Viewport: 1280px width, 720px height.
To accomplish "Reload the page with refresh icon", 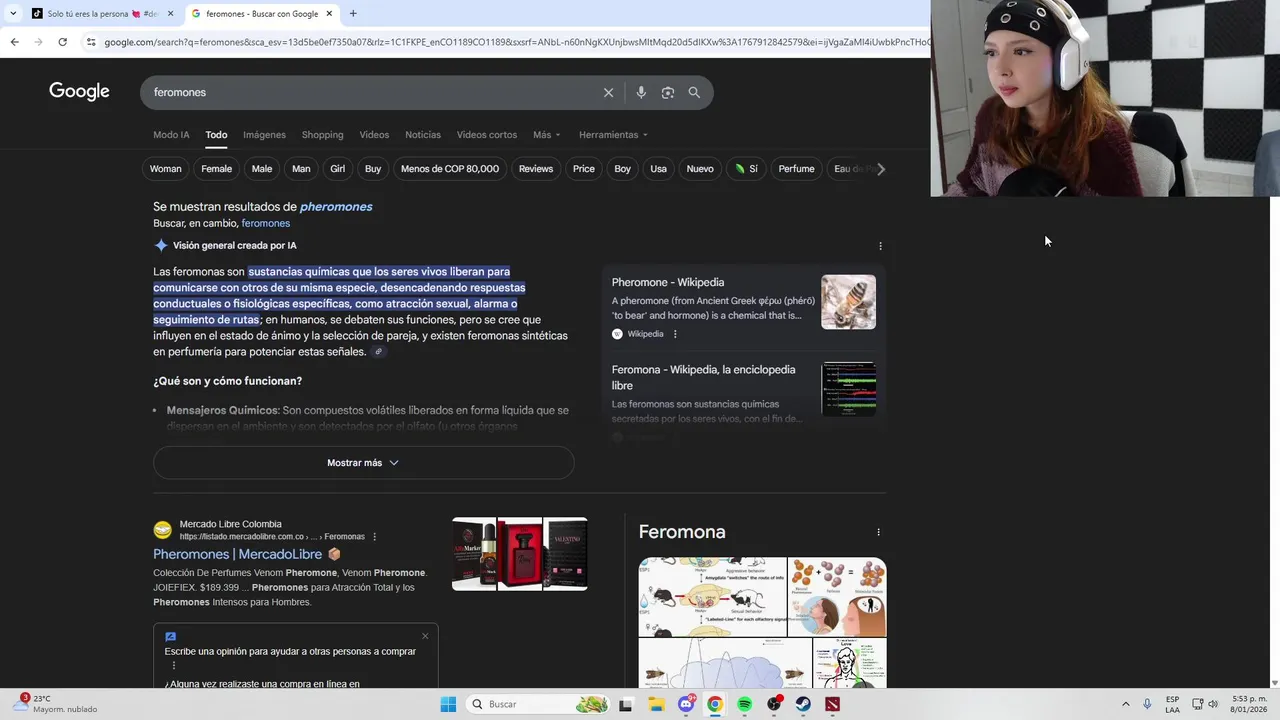I will pos(62,42).
